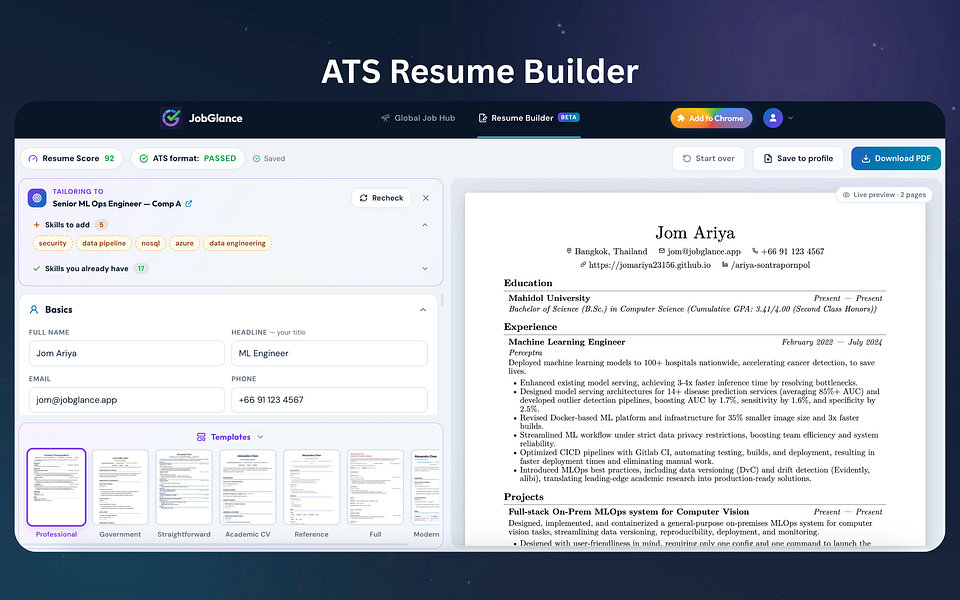Select the Professional template thumbnail
The height and width of the screenshot is (600, 960).
tap(56, 487)
